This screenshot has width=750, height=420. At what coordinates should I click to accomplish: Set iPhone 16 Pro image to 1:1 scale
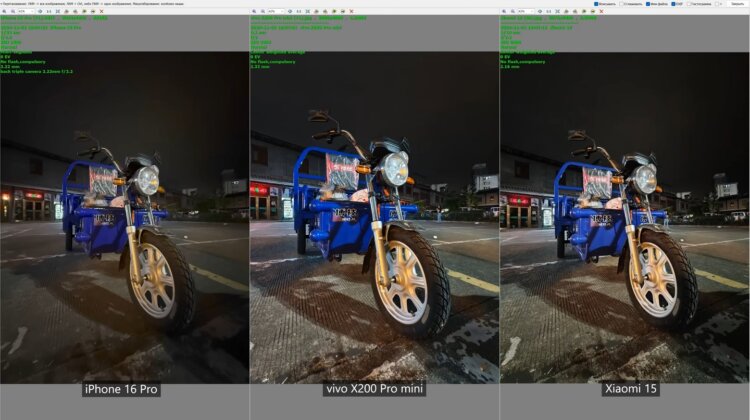[49, 11]
